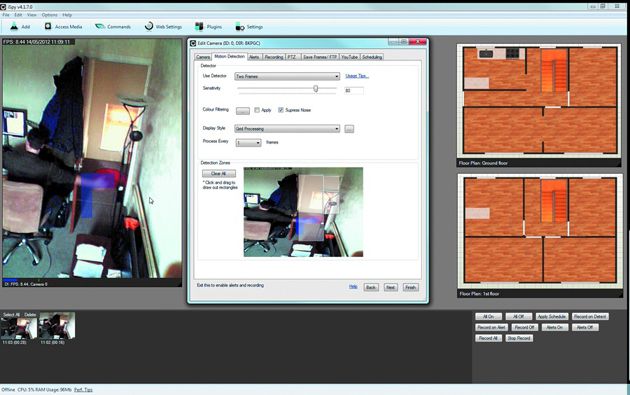This screenshot has height=395, width=630.
Task: Click the All On button
Action: 488,317
